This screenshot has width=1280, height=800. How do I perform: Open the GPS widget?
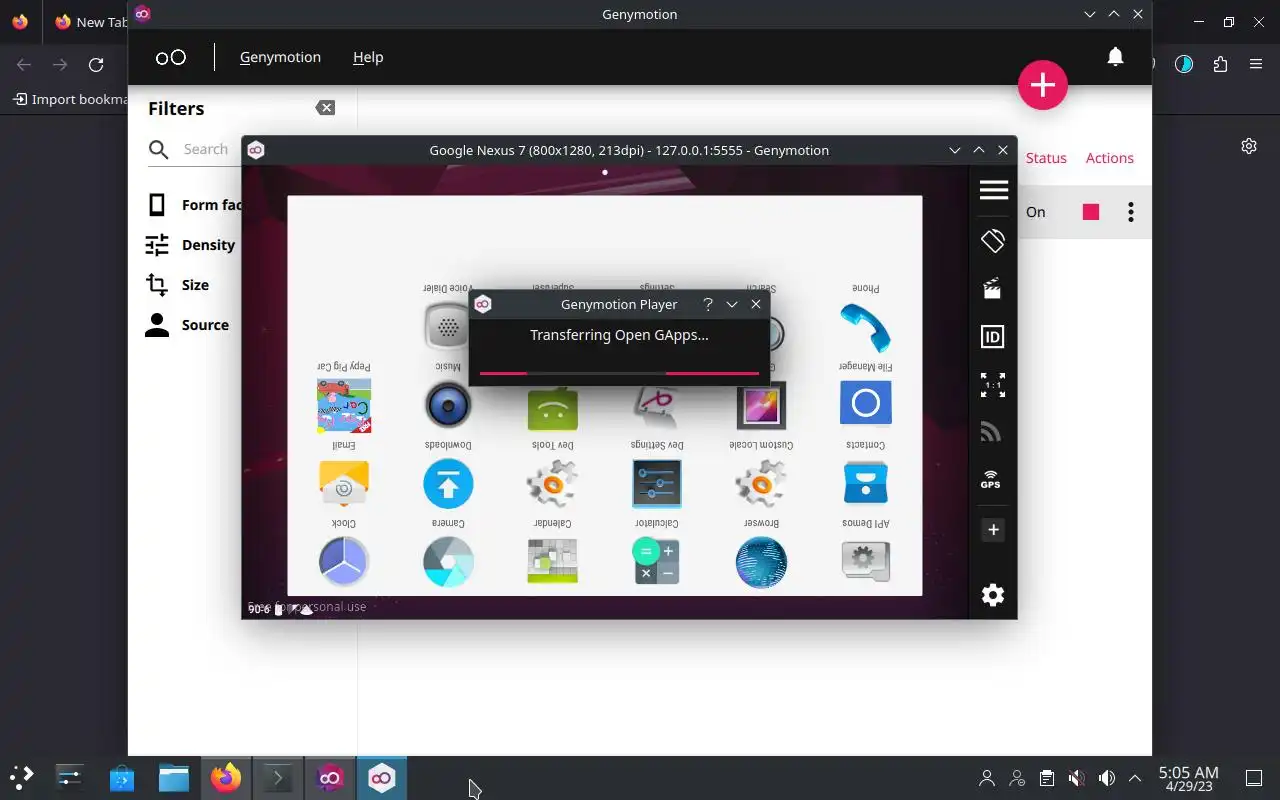tap(991, 480)
